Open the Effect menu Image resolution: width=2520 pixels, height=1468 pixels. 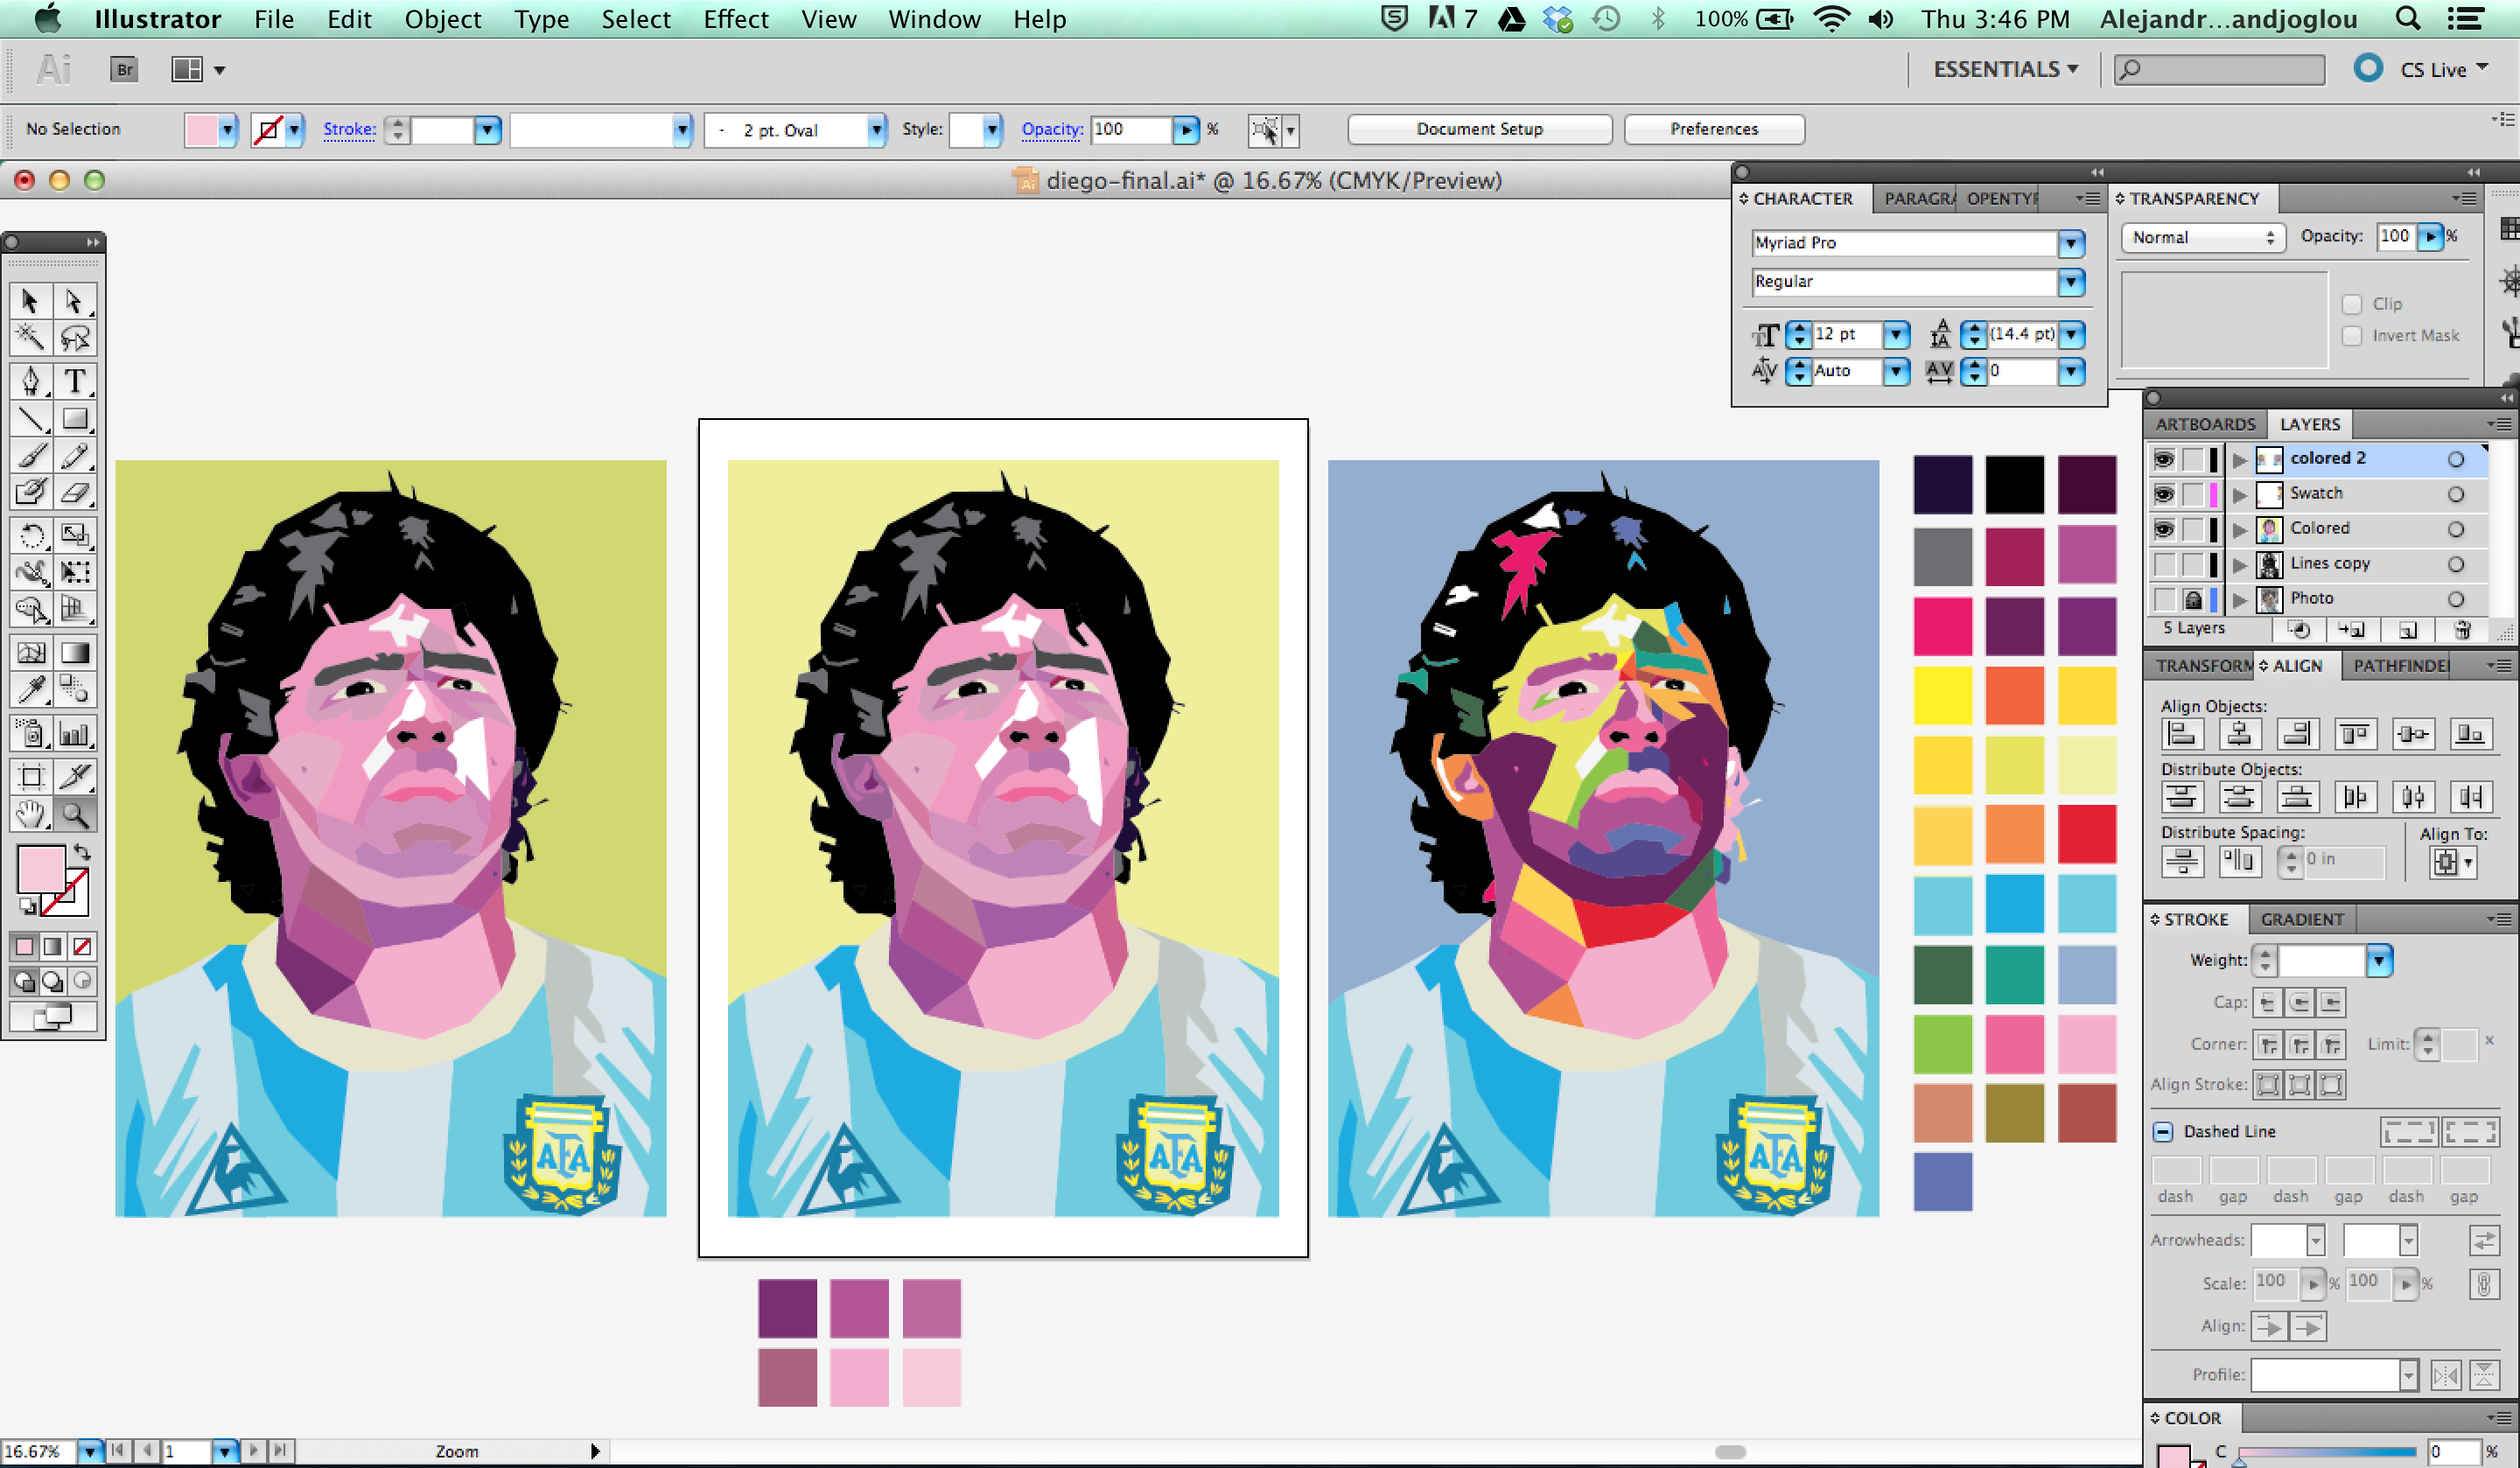(735, 19)
